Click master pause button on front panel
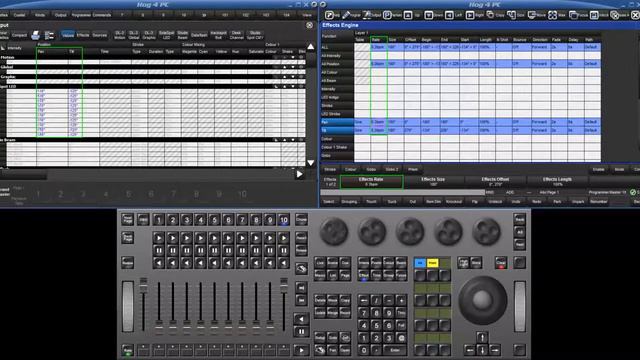Screen dimensions: 640x360 (302, 331)
